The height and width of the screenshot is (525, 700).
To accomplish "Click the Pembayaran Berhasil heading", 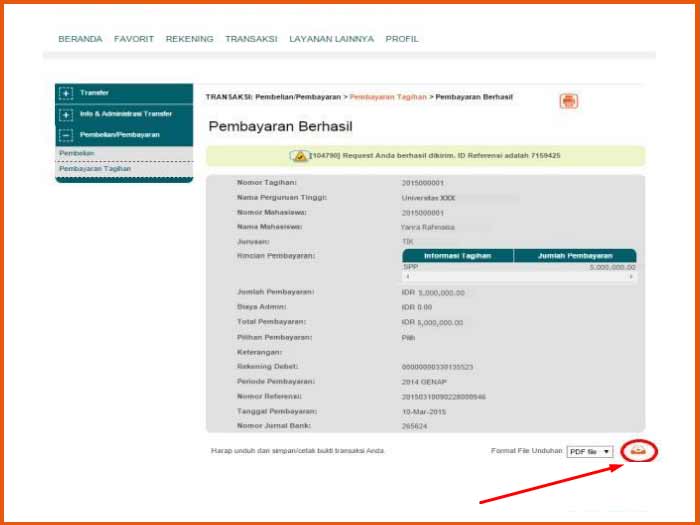I will click(280, 126).
